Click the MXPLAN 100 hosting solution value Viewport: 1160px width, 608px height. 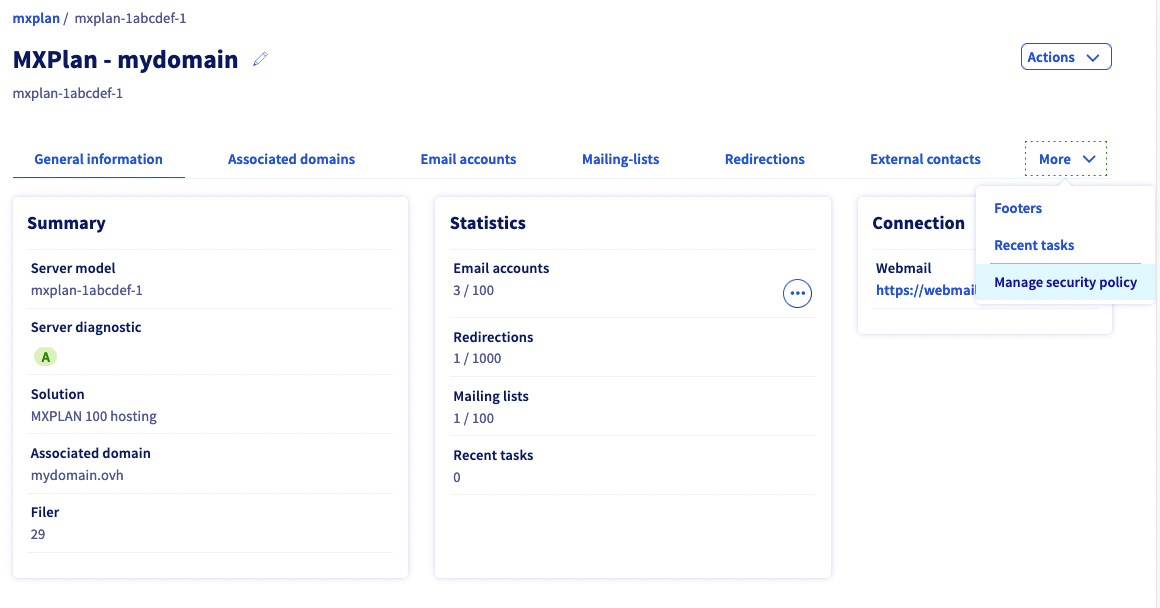94,416
